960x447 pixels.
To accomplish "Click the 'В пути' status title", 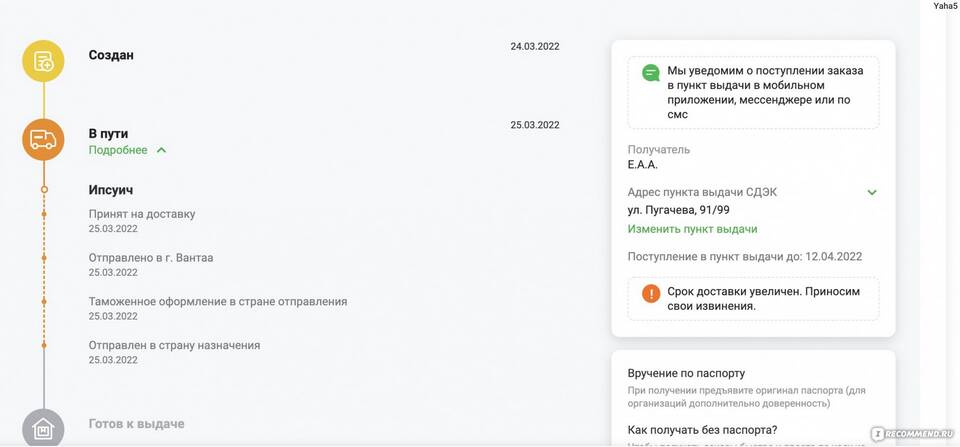I will (x=108, y=133).
